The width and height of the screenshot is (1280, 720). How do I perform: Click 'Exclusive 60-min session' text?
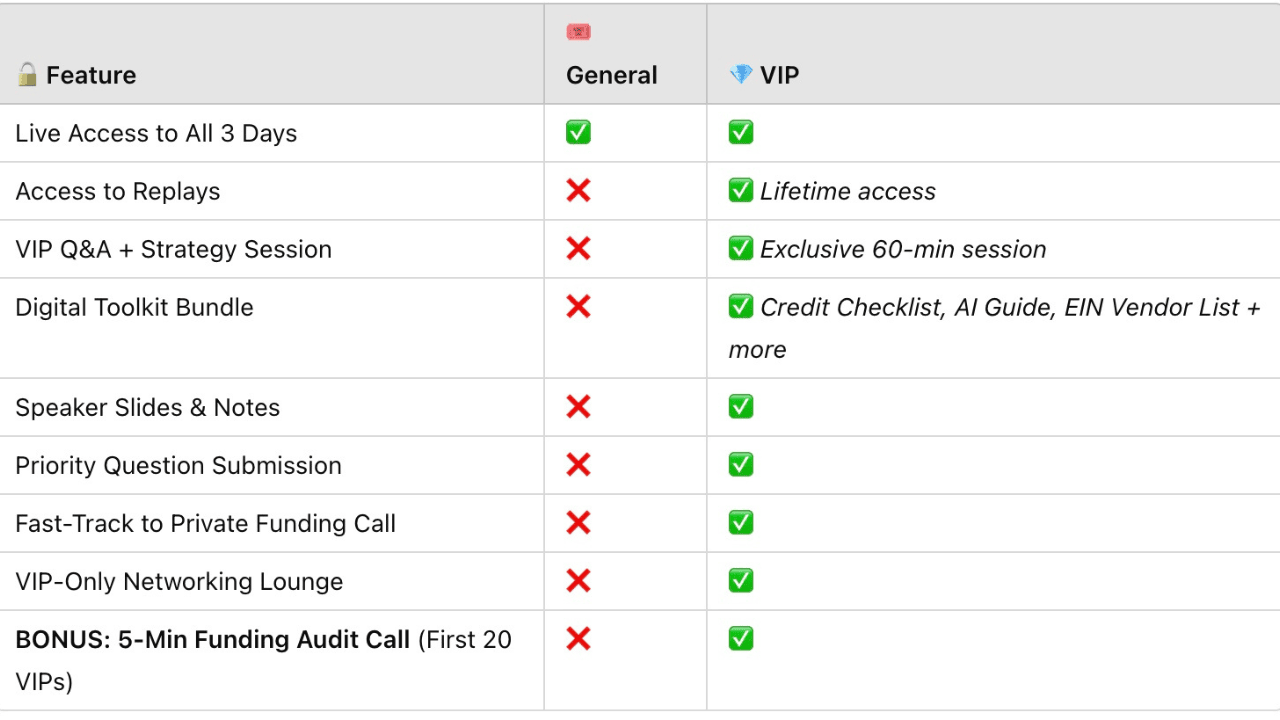903,249
